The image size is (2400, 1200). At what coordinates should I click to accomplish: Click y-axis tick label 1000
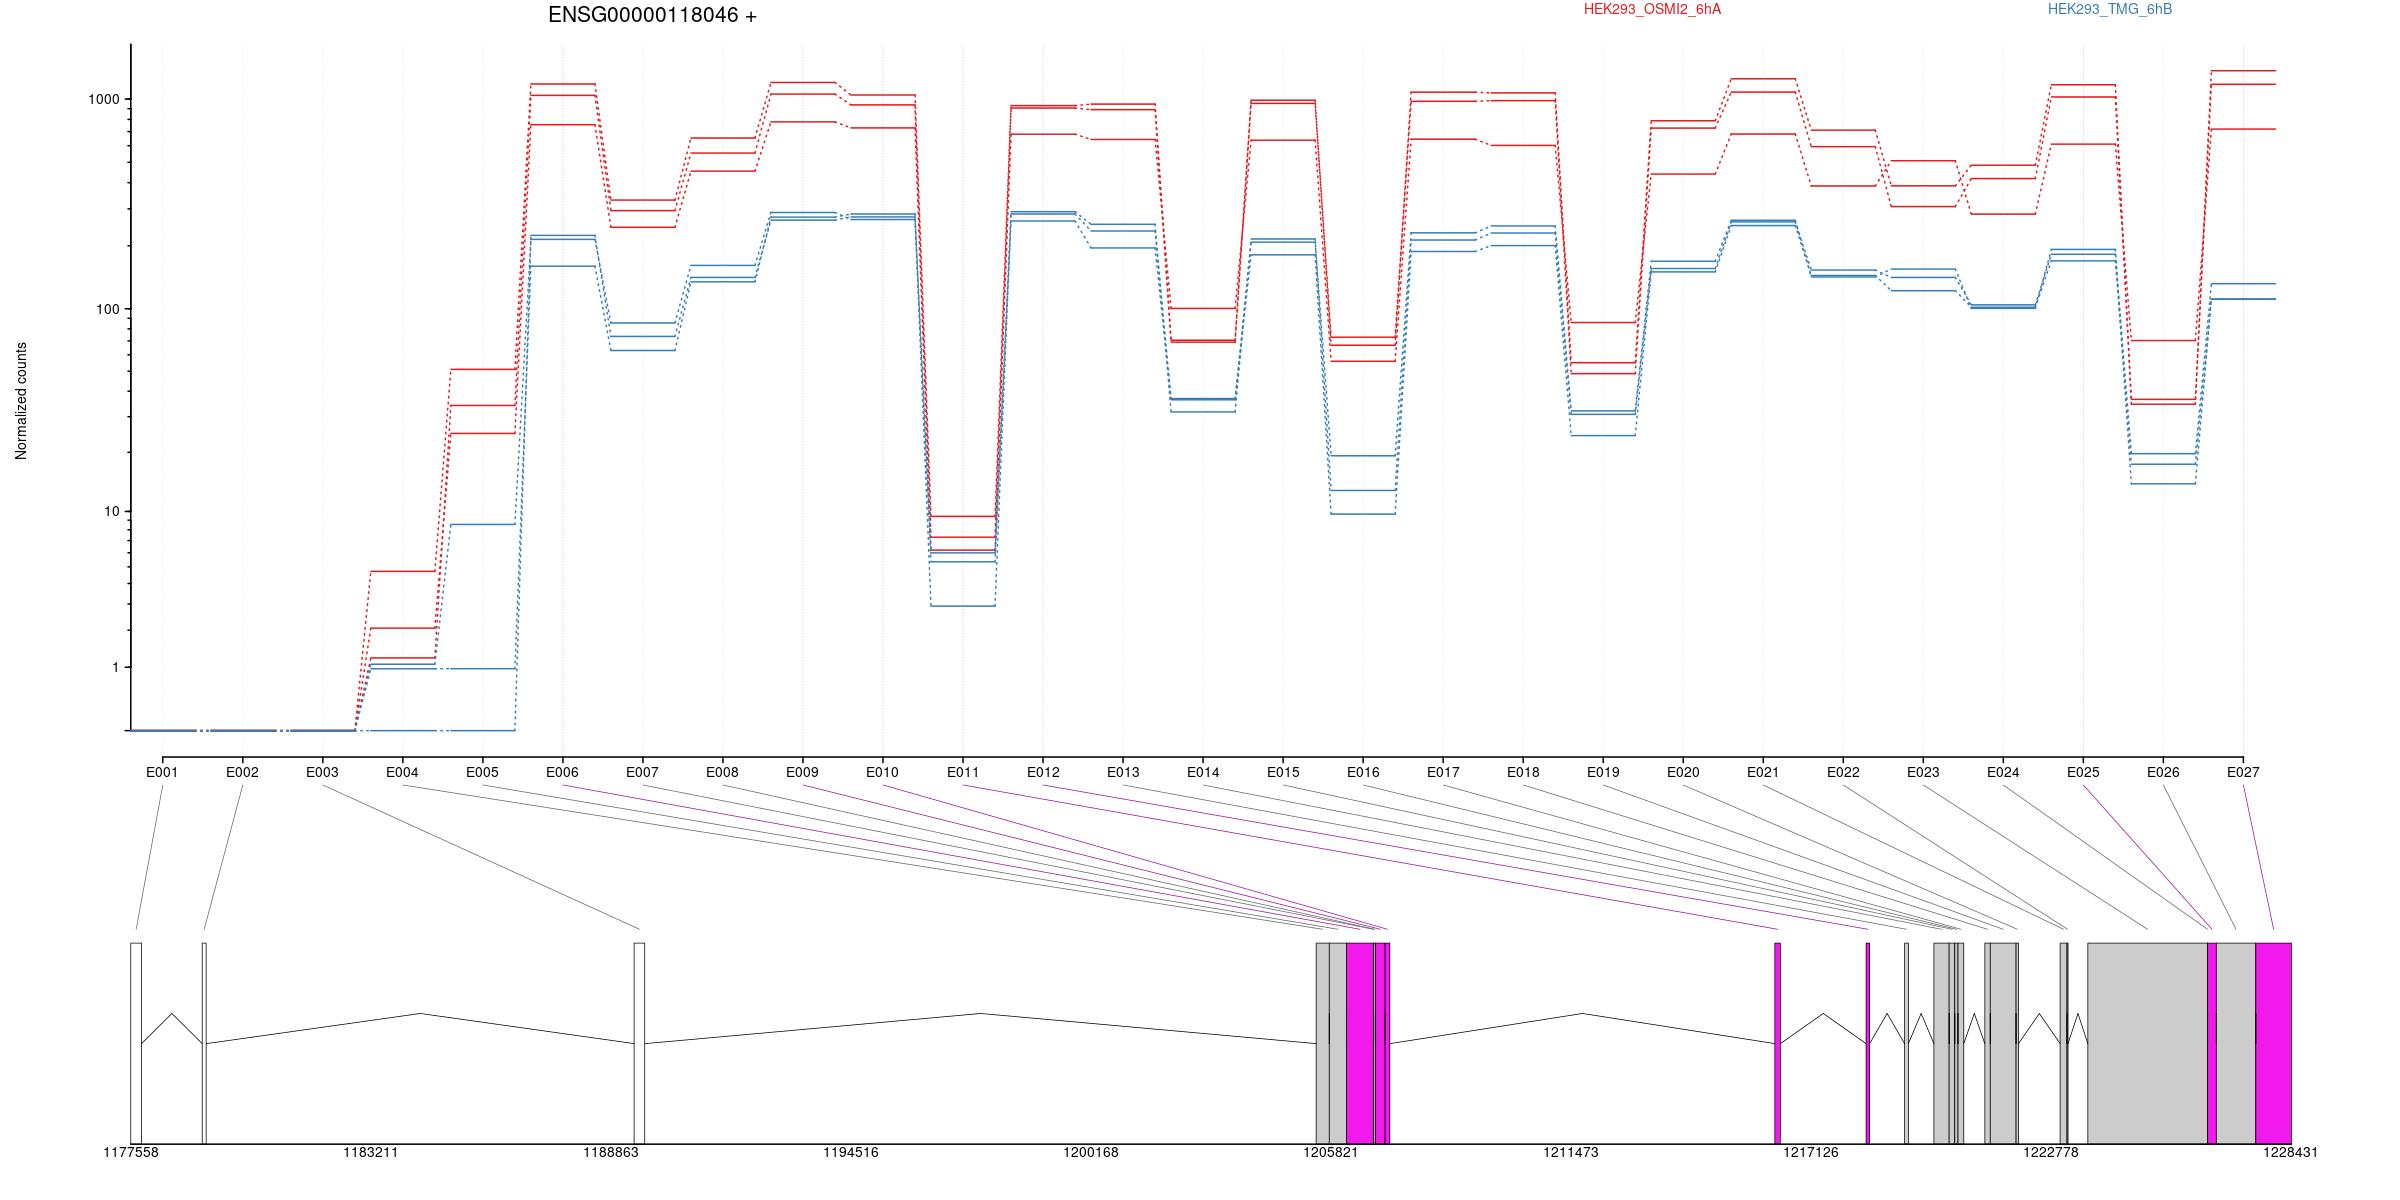point(104,99)
